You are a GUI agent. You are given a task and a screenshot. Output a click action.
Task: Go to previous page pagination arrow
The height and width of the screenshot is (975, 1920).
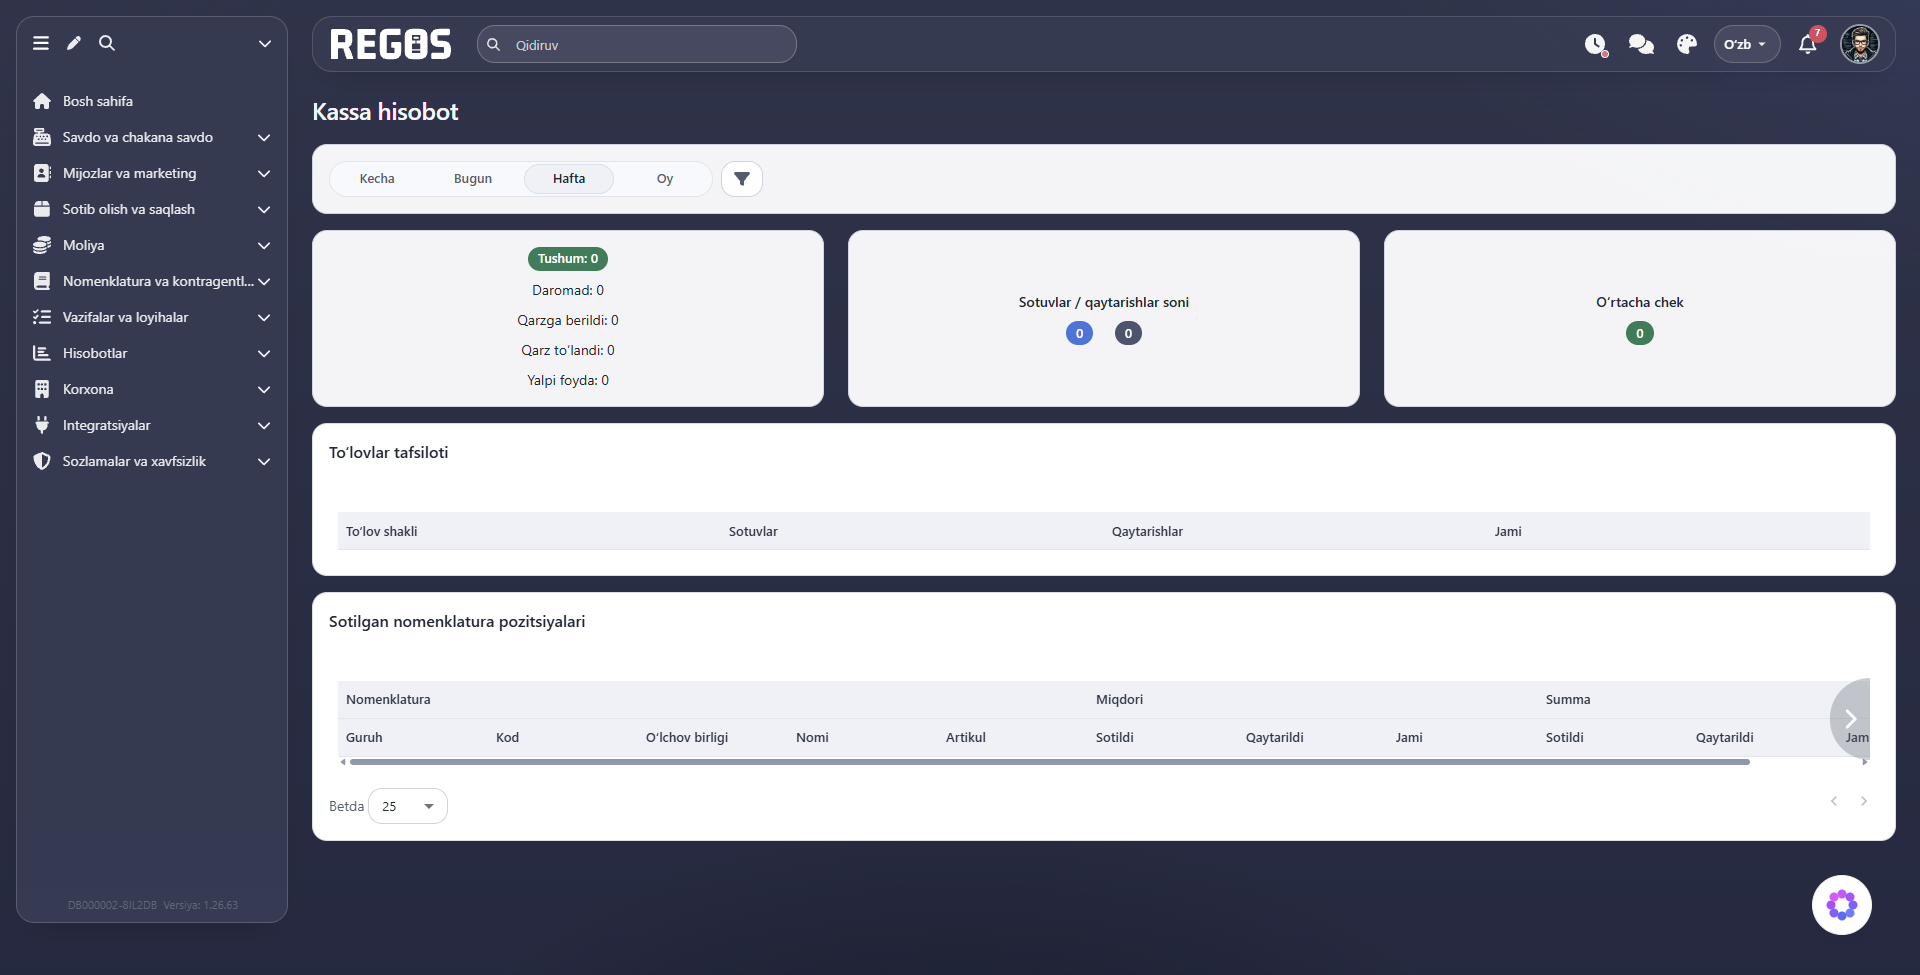1834,801
